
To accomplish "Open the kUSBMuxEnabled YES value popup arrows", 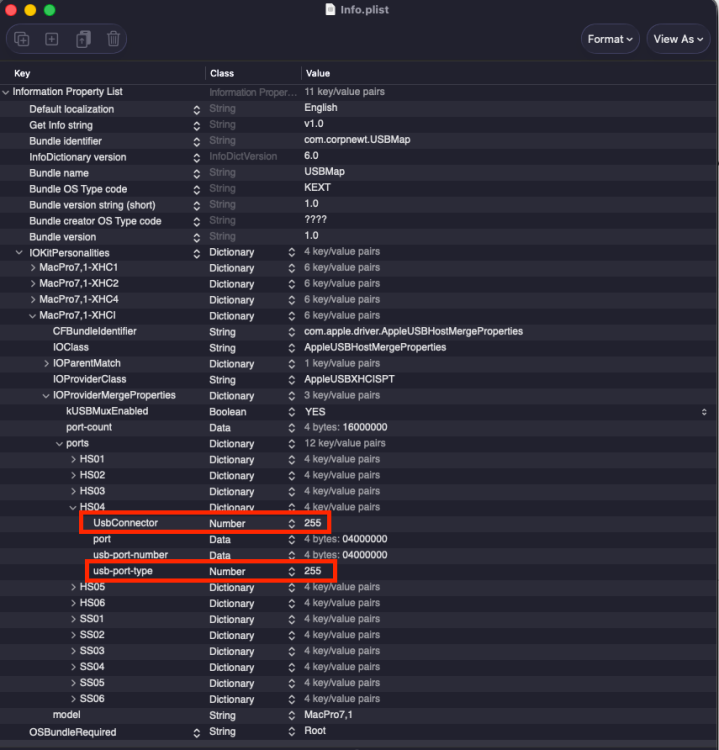I will pos(704,412).
